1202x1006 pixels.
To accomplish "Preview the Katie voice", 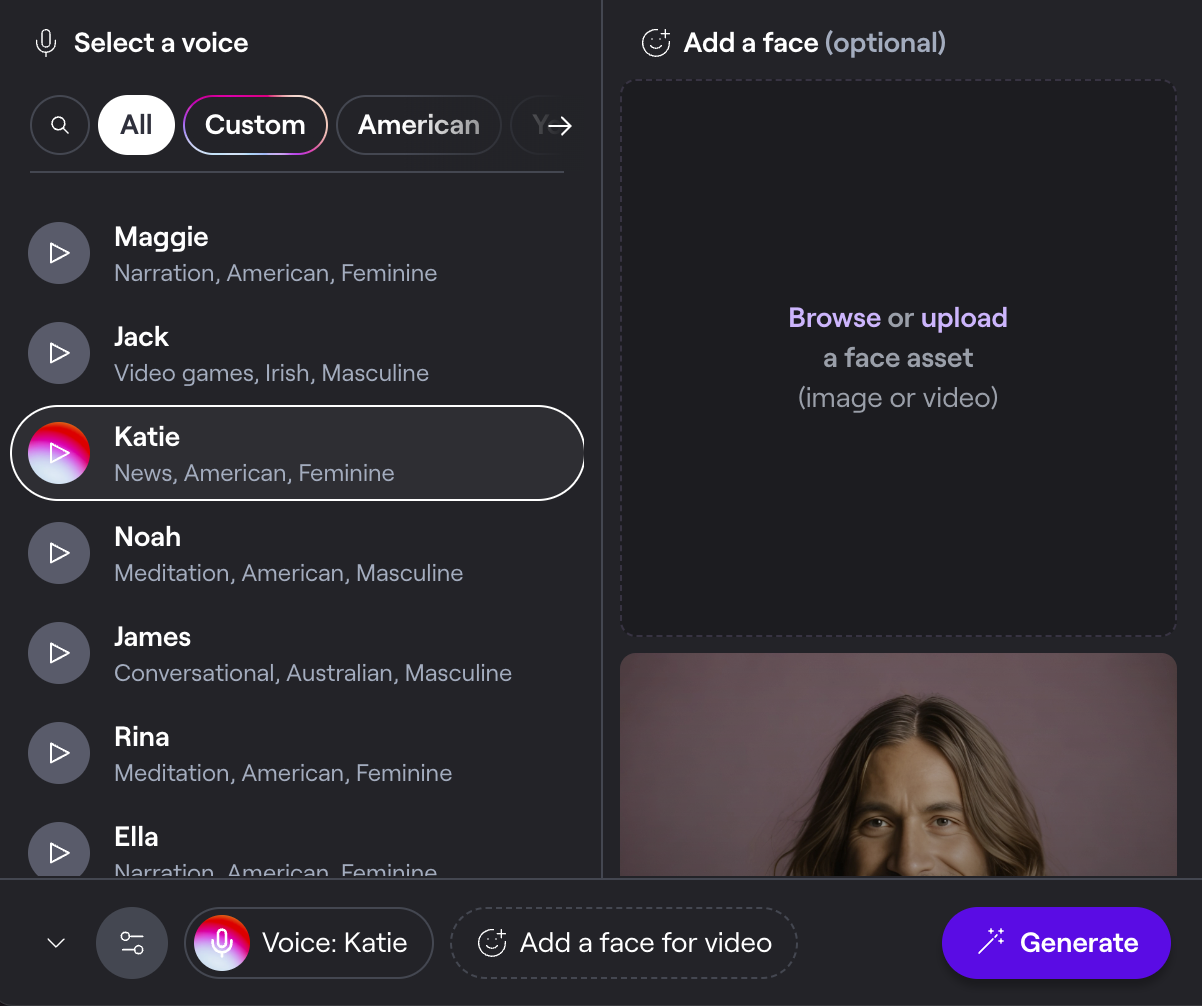I will click(59, 453).
